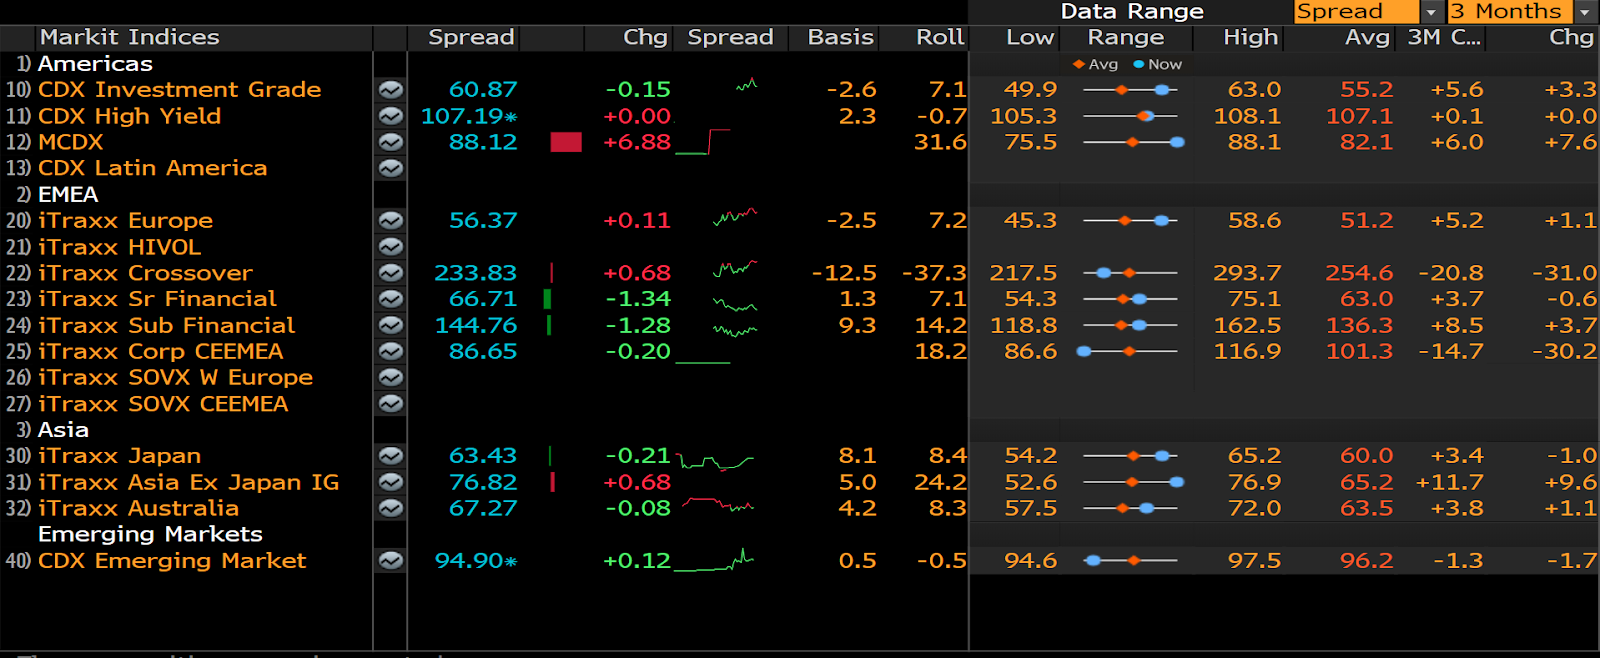Screen dimensions: 1600x658
Task: Select the Spread data range field
Action: coord(1357,12)
